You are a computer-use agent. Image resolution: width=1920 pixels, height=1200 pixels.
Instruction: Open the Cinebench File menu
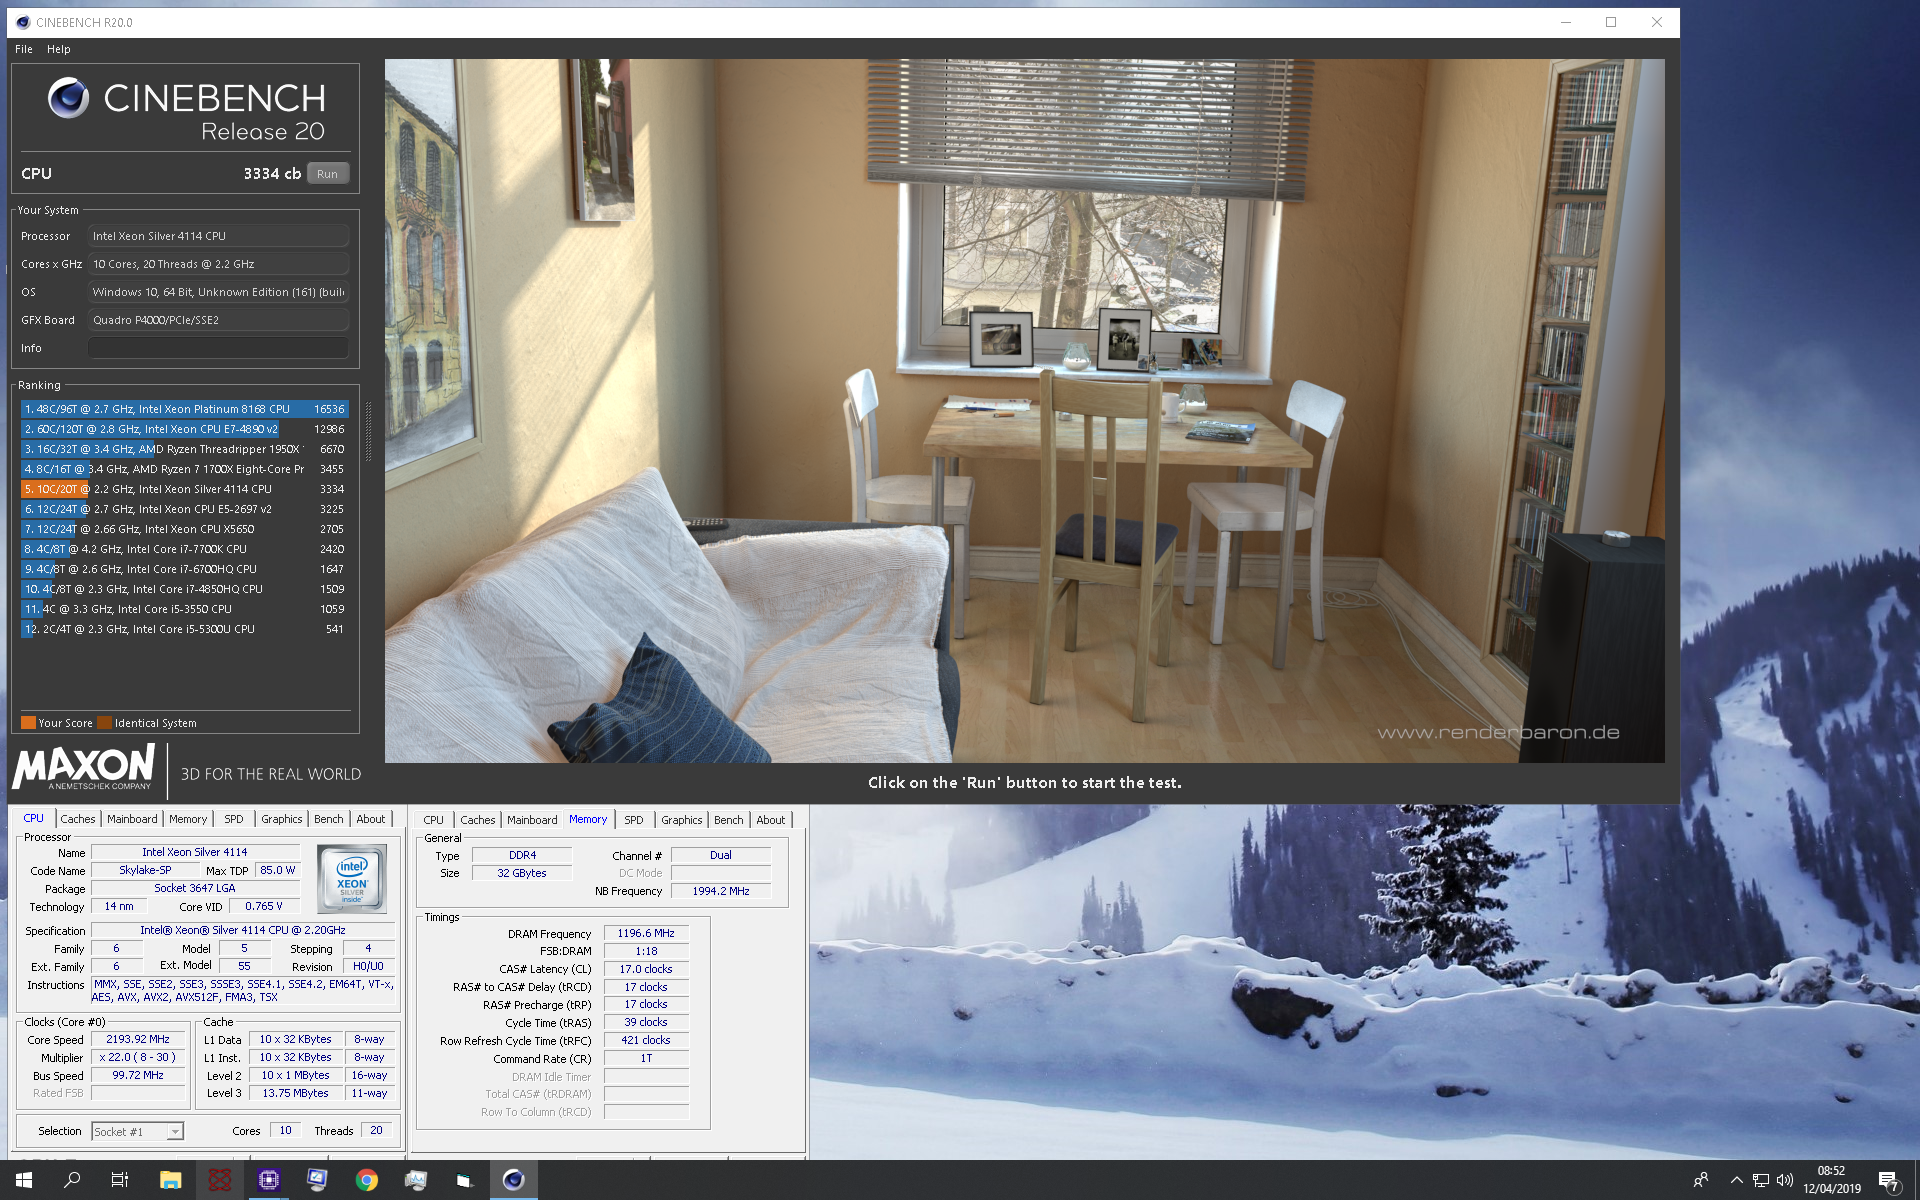tap(24, 49)
